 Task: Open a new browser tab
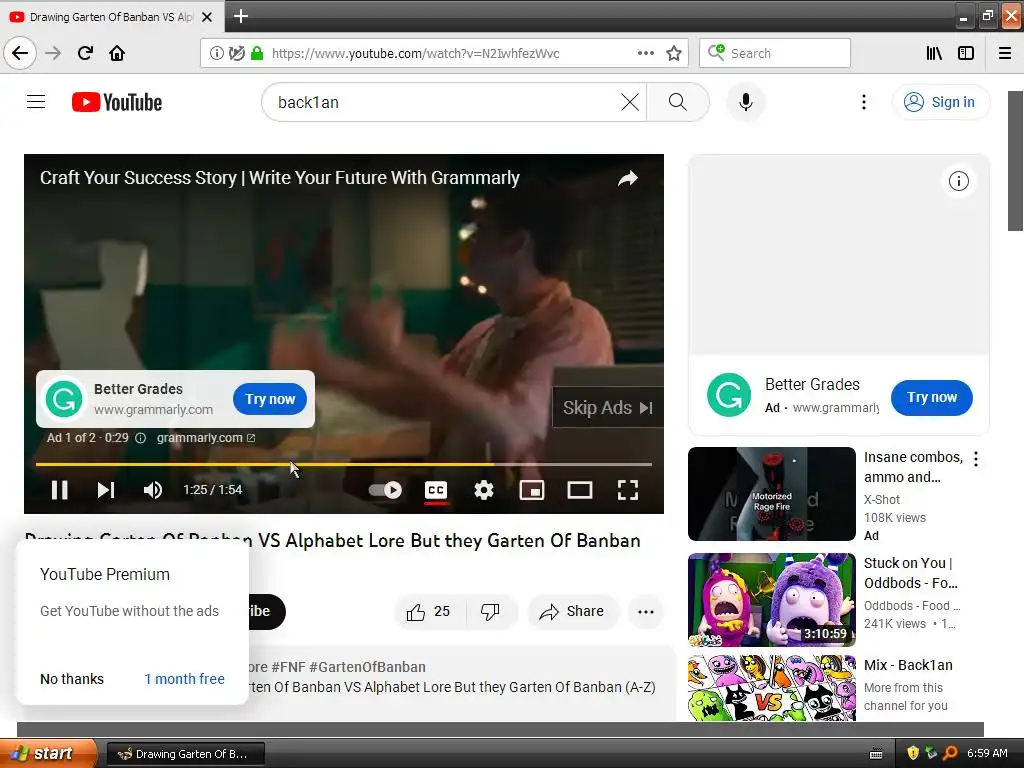pyautogui.click(x=240, y=16)
